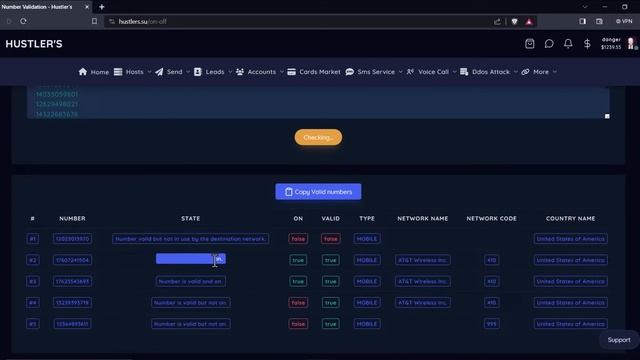Click the HUSTLER'S logo
Image resolution: width=640 pixels, height=360 pixels.
tap(34, 44)
